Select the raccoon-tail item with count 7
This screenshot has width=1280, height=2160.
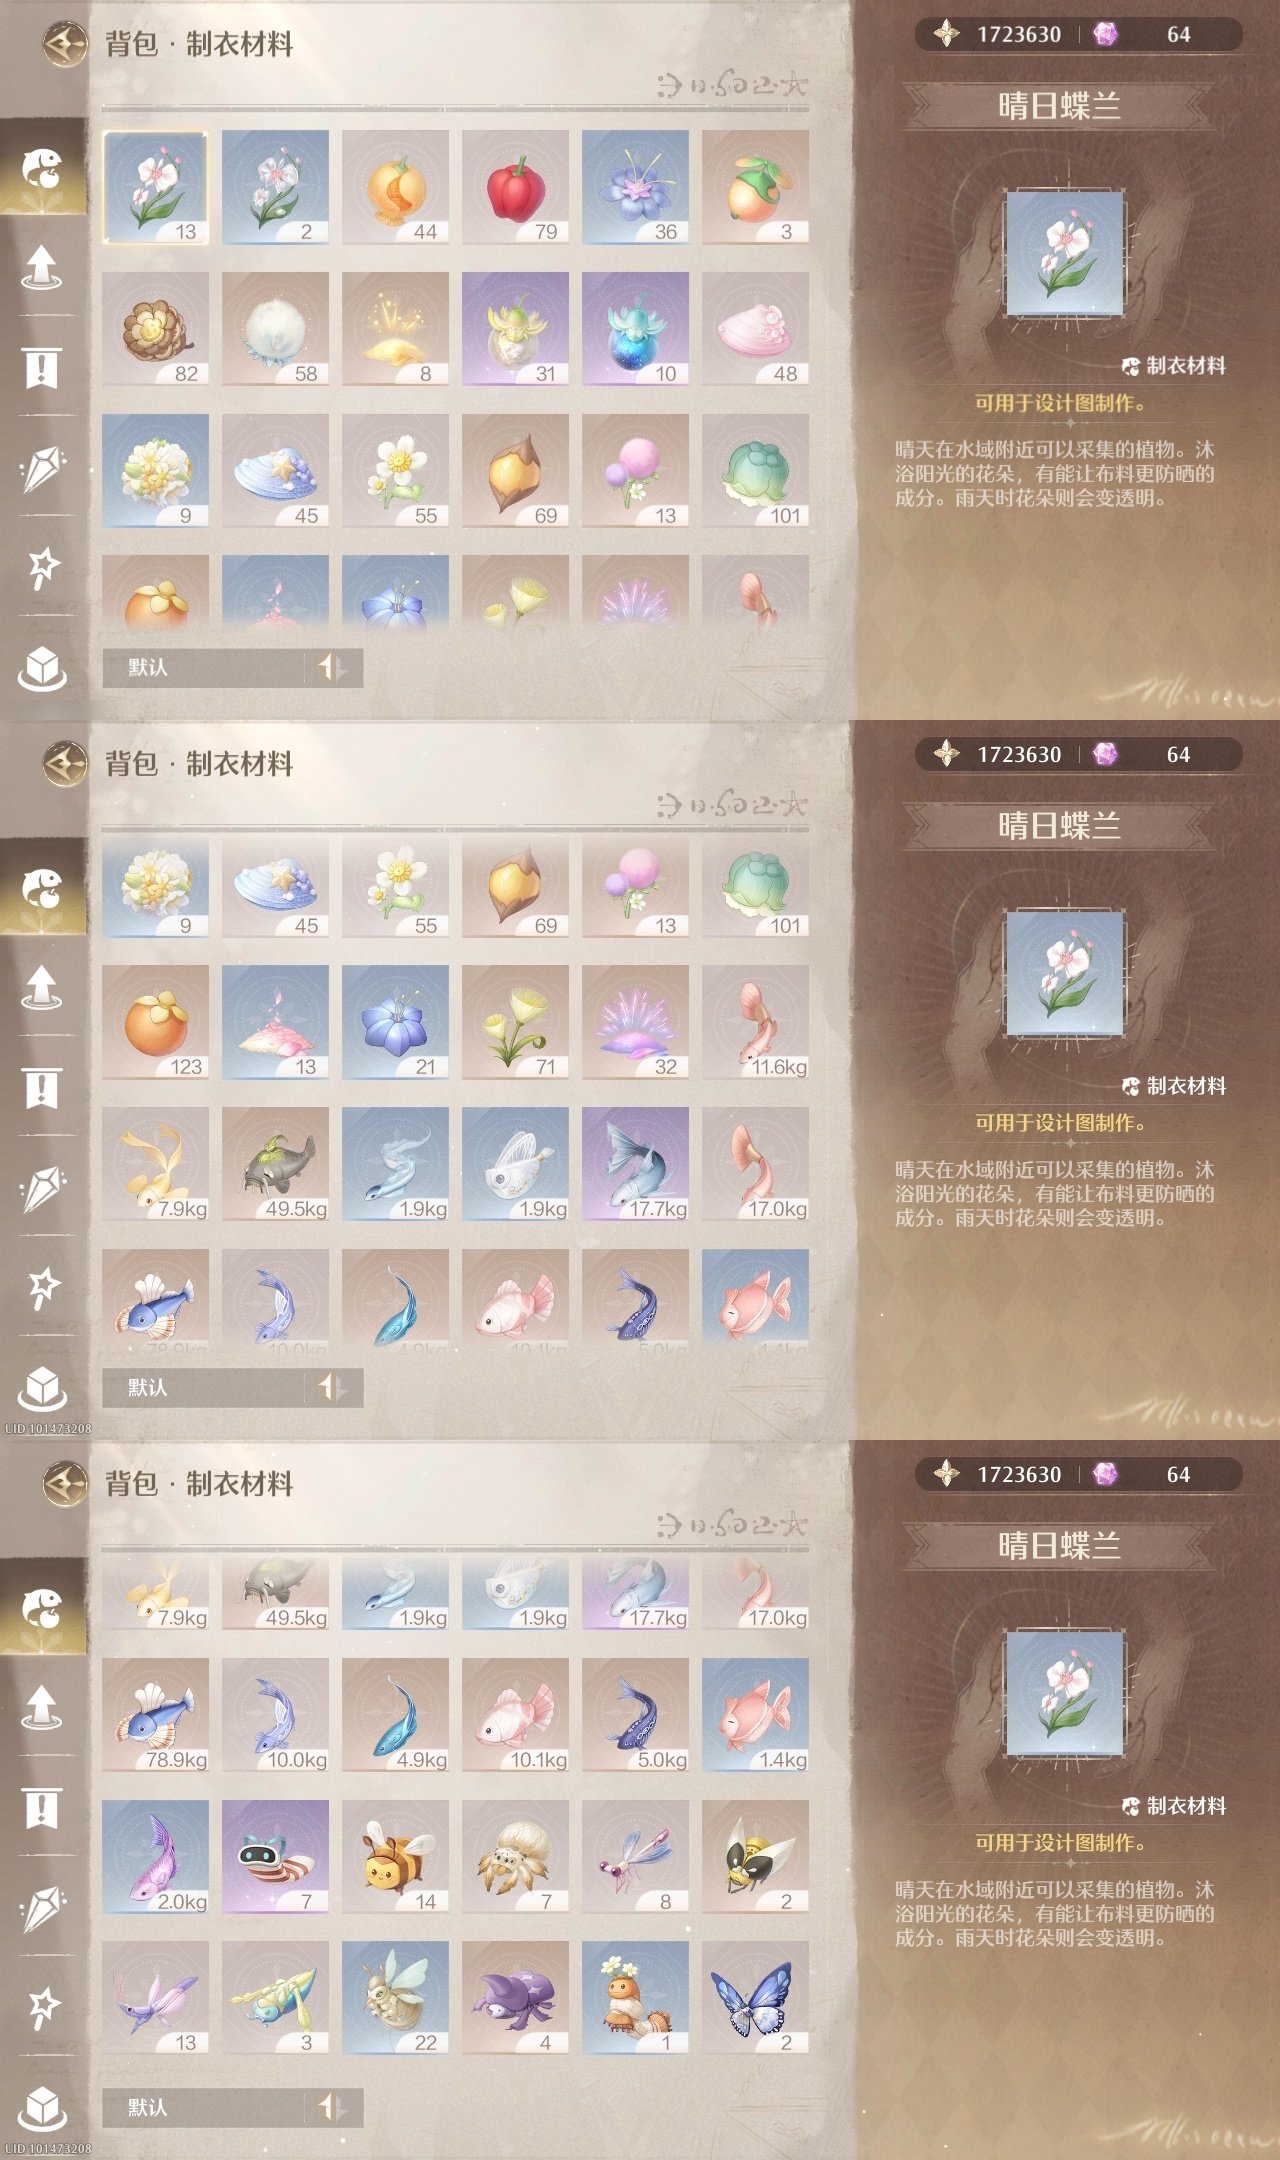pyautogui.click(x=275, y=1857)
